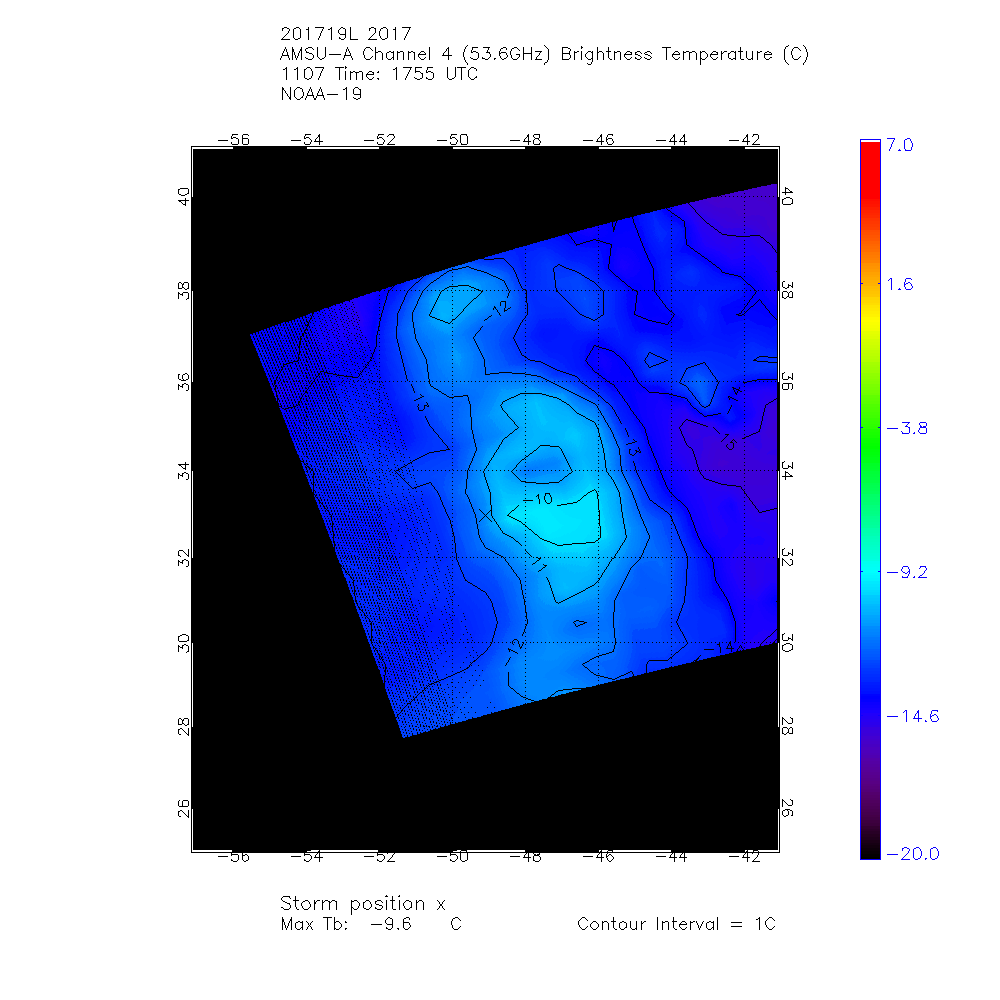Screen dimensions: 1000x1000
Task: Click the -15 contour label on map
Action: point(727,441)
